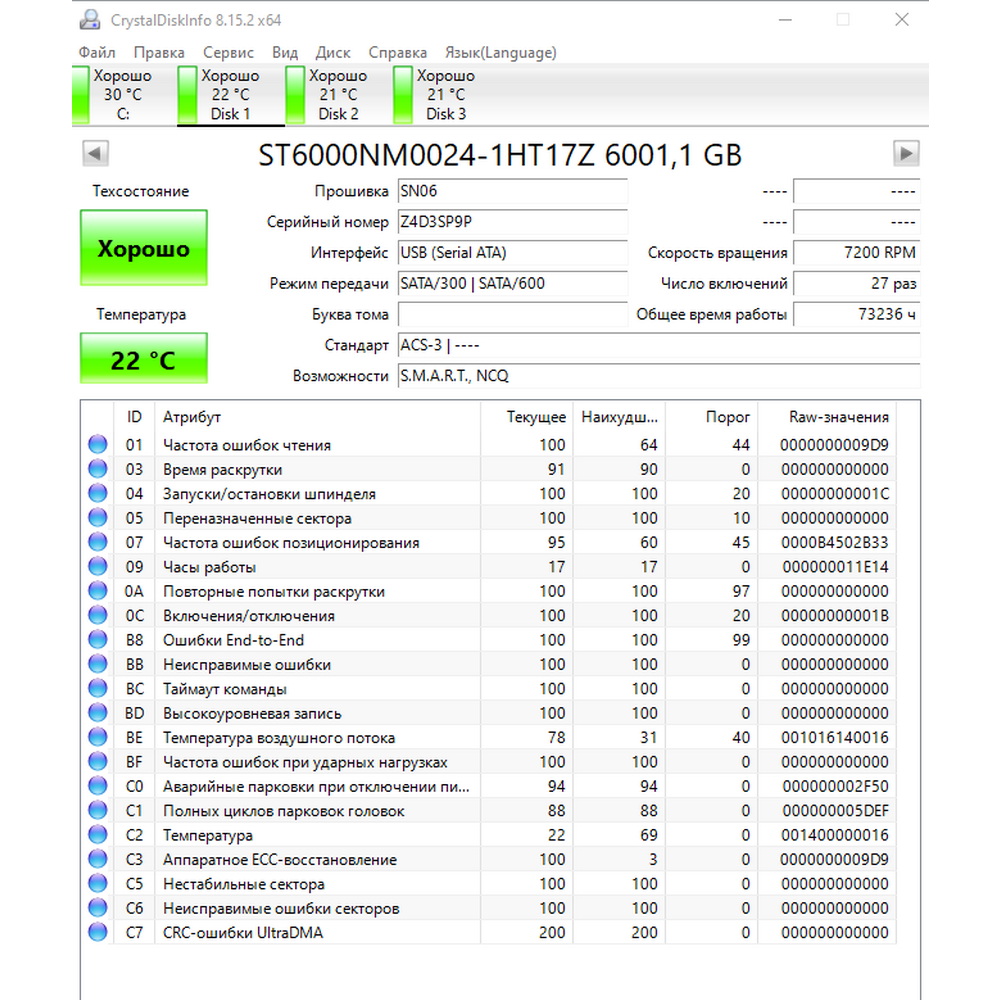Go to next disk with right arrow

[906, 153]
